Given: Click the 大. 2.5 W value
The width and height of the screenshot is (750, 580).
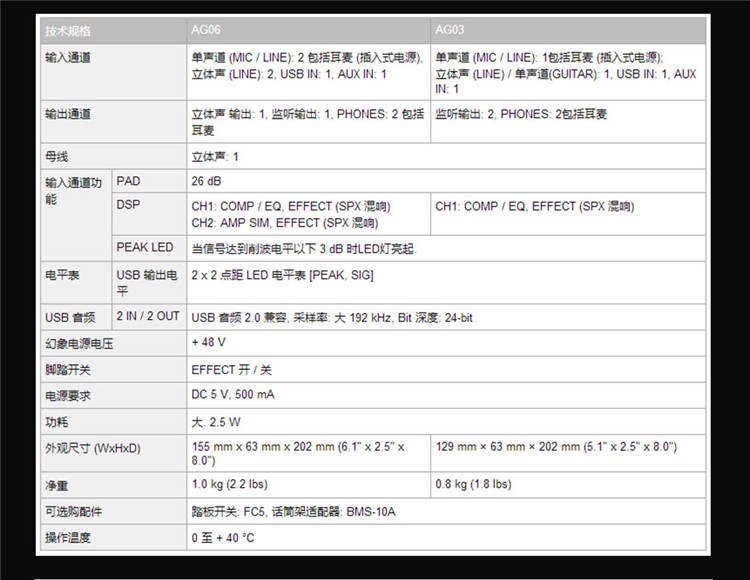Looking at the screenshot, I should point(216,422).
